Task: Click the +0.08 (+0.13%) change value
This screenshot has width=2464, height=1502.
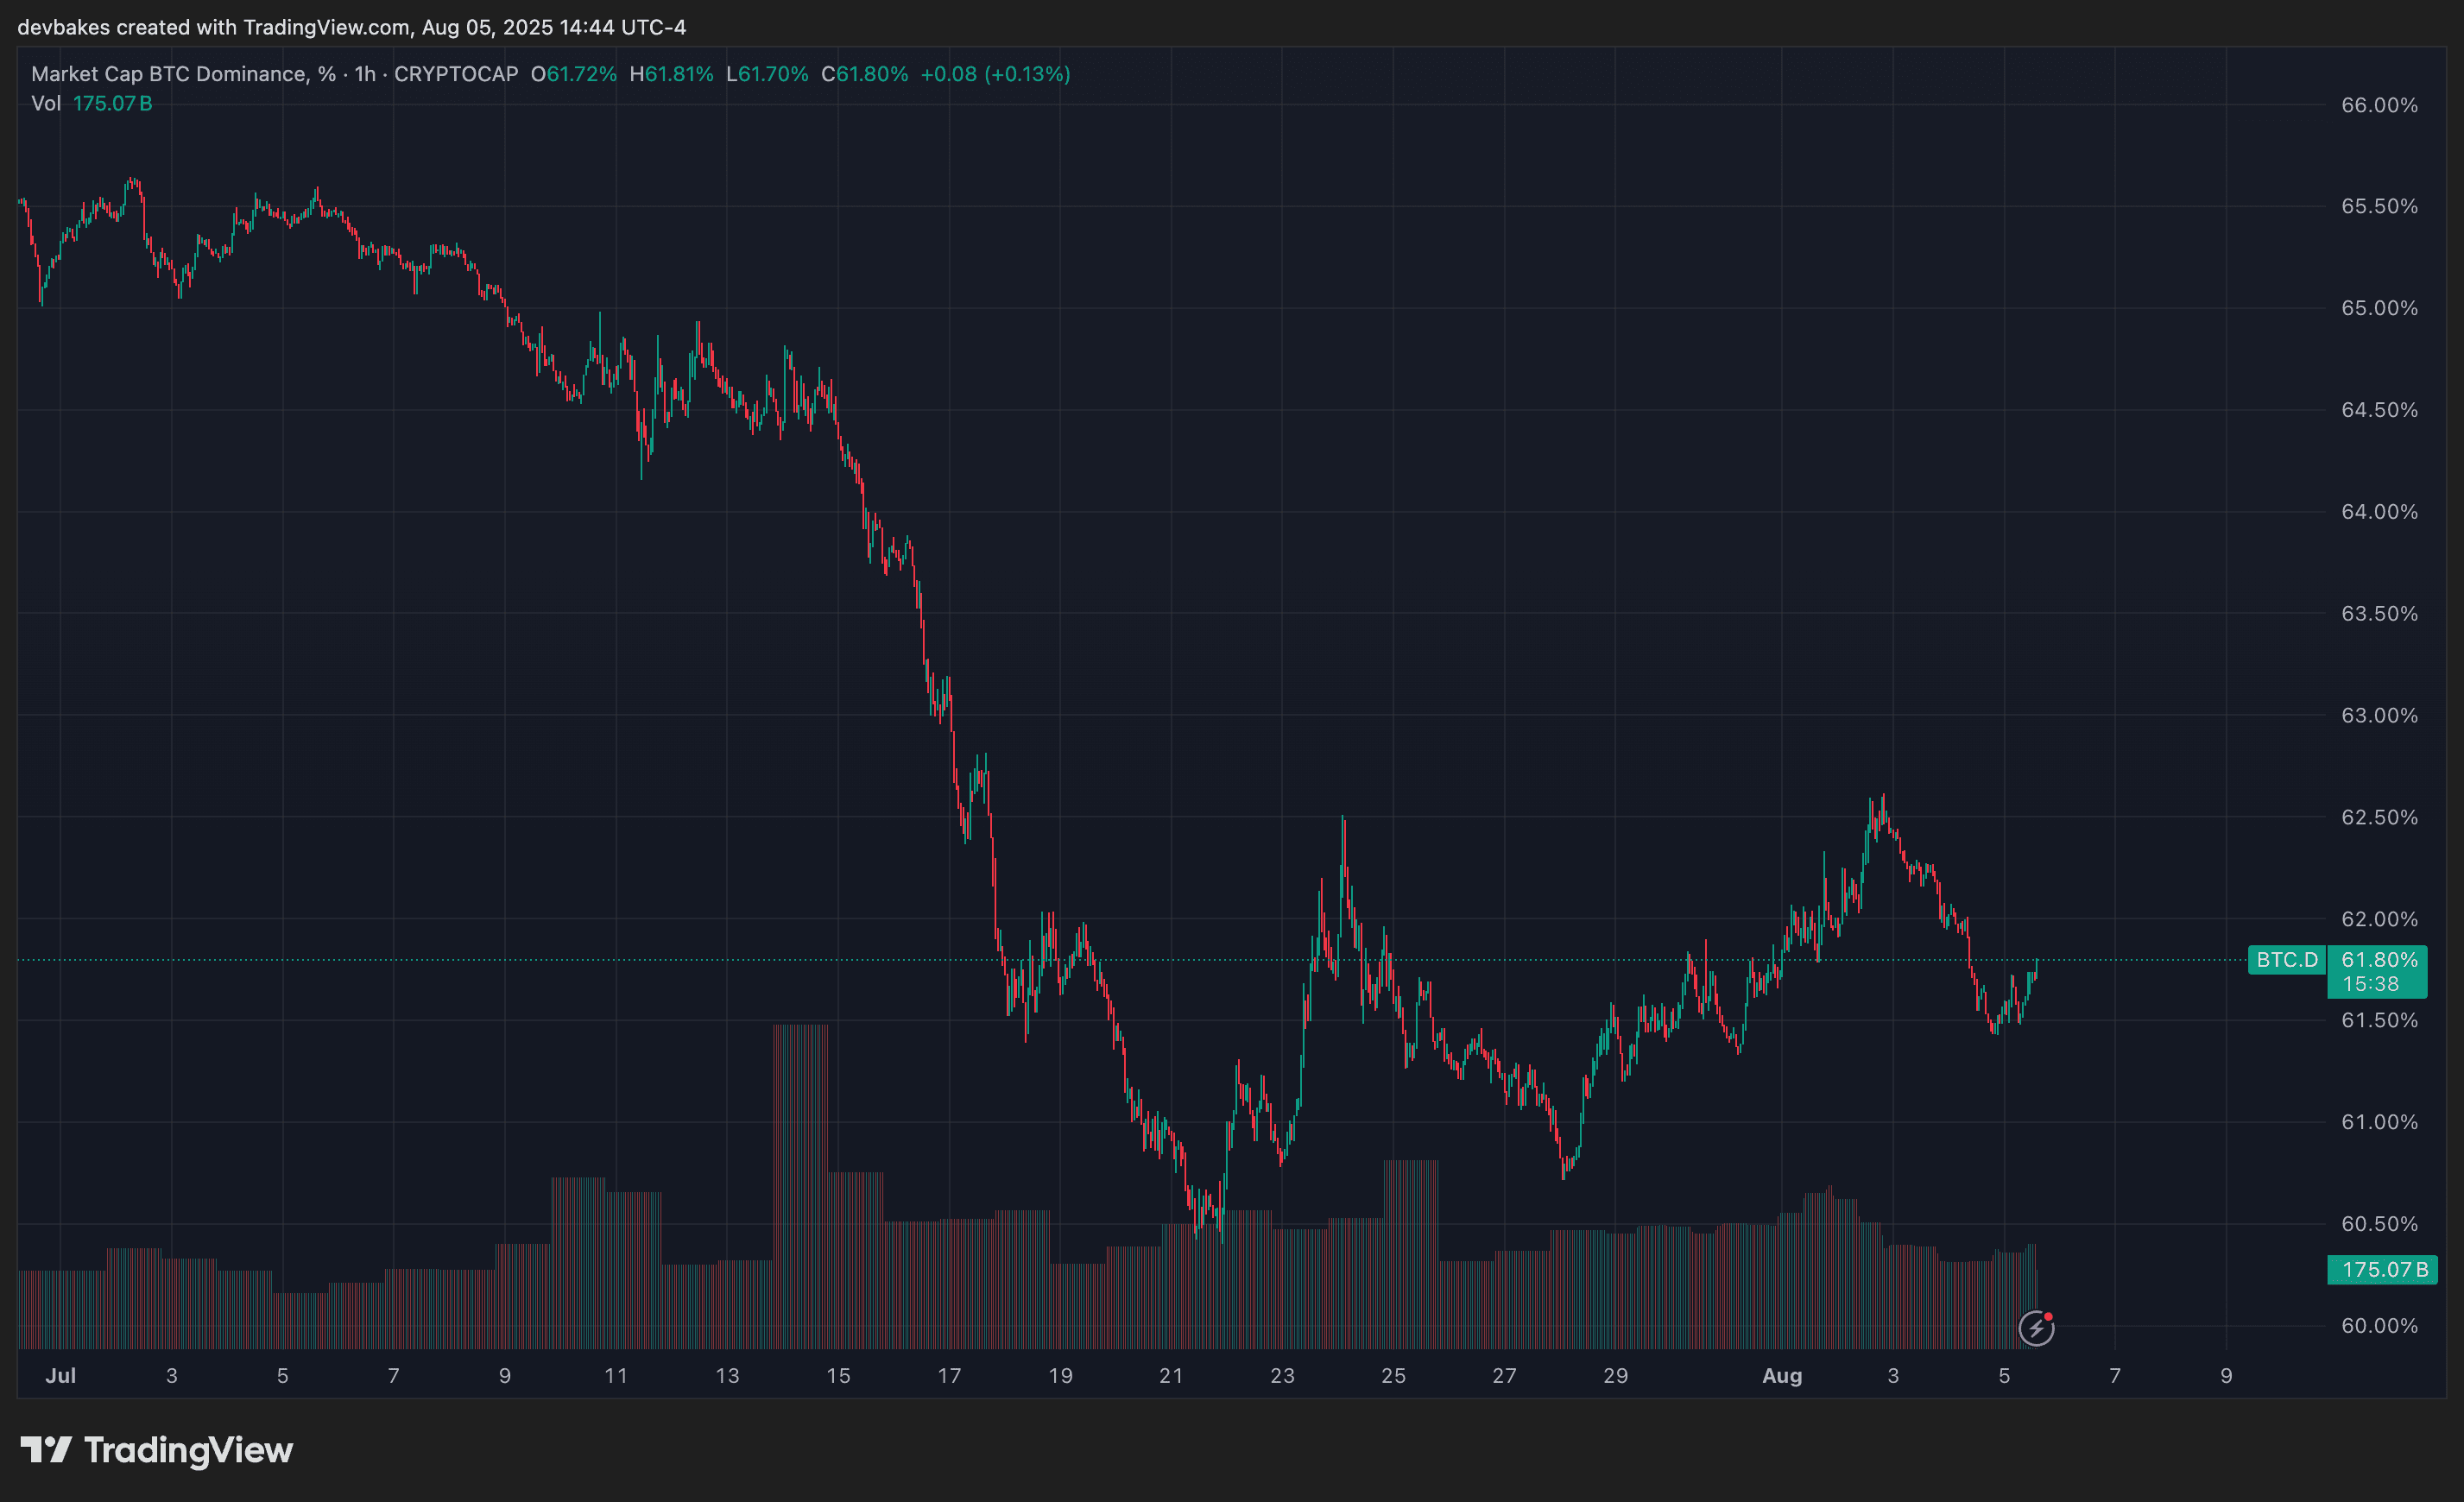Action: coord(995,74)
